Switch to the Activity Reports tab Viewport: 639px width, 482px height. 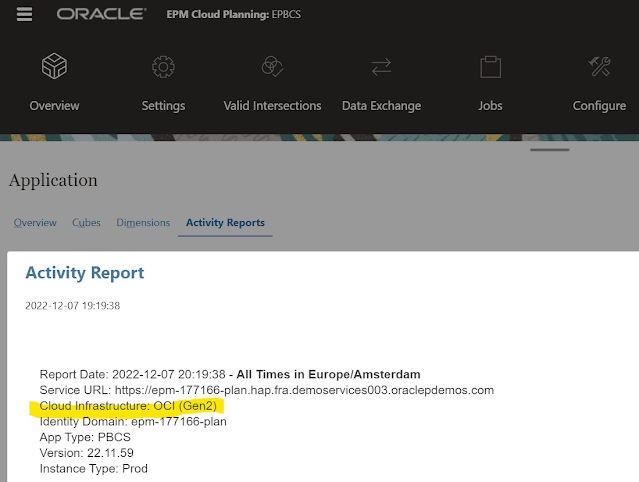[225, 223]
